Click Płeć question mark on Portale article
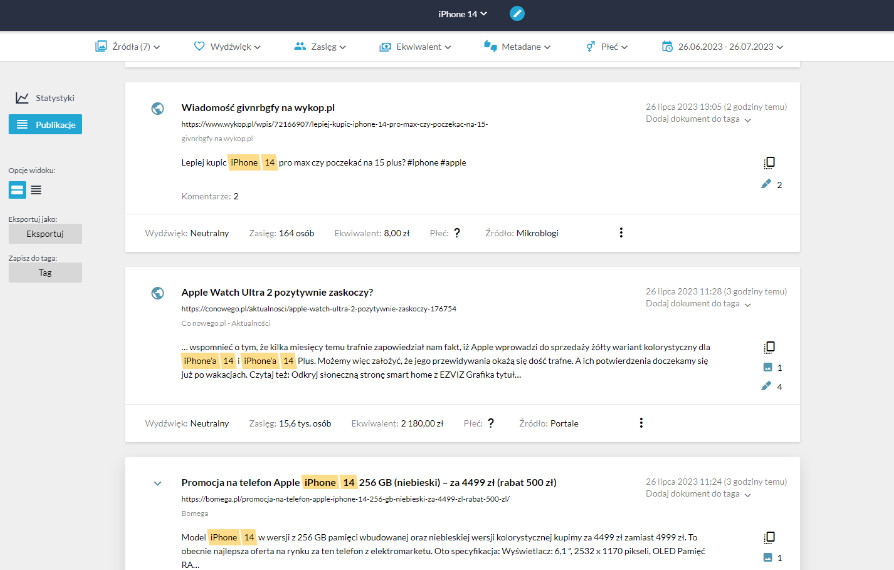Screen dimensions: 894x570 click(490, 423)
